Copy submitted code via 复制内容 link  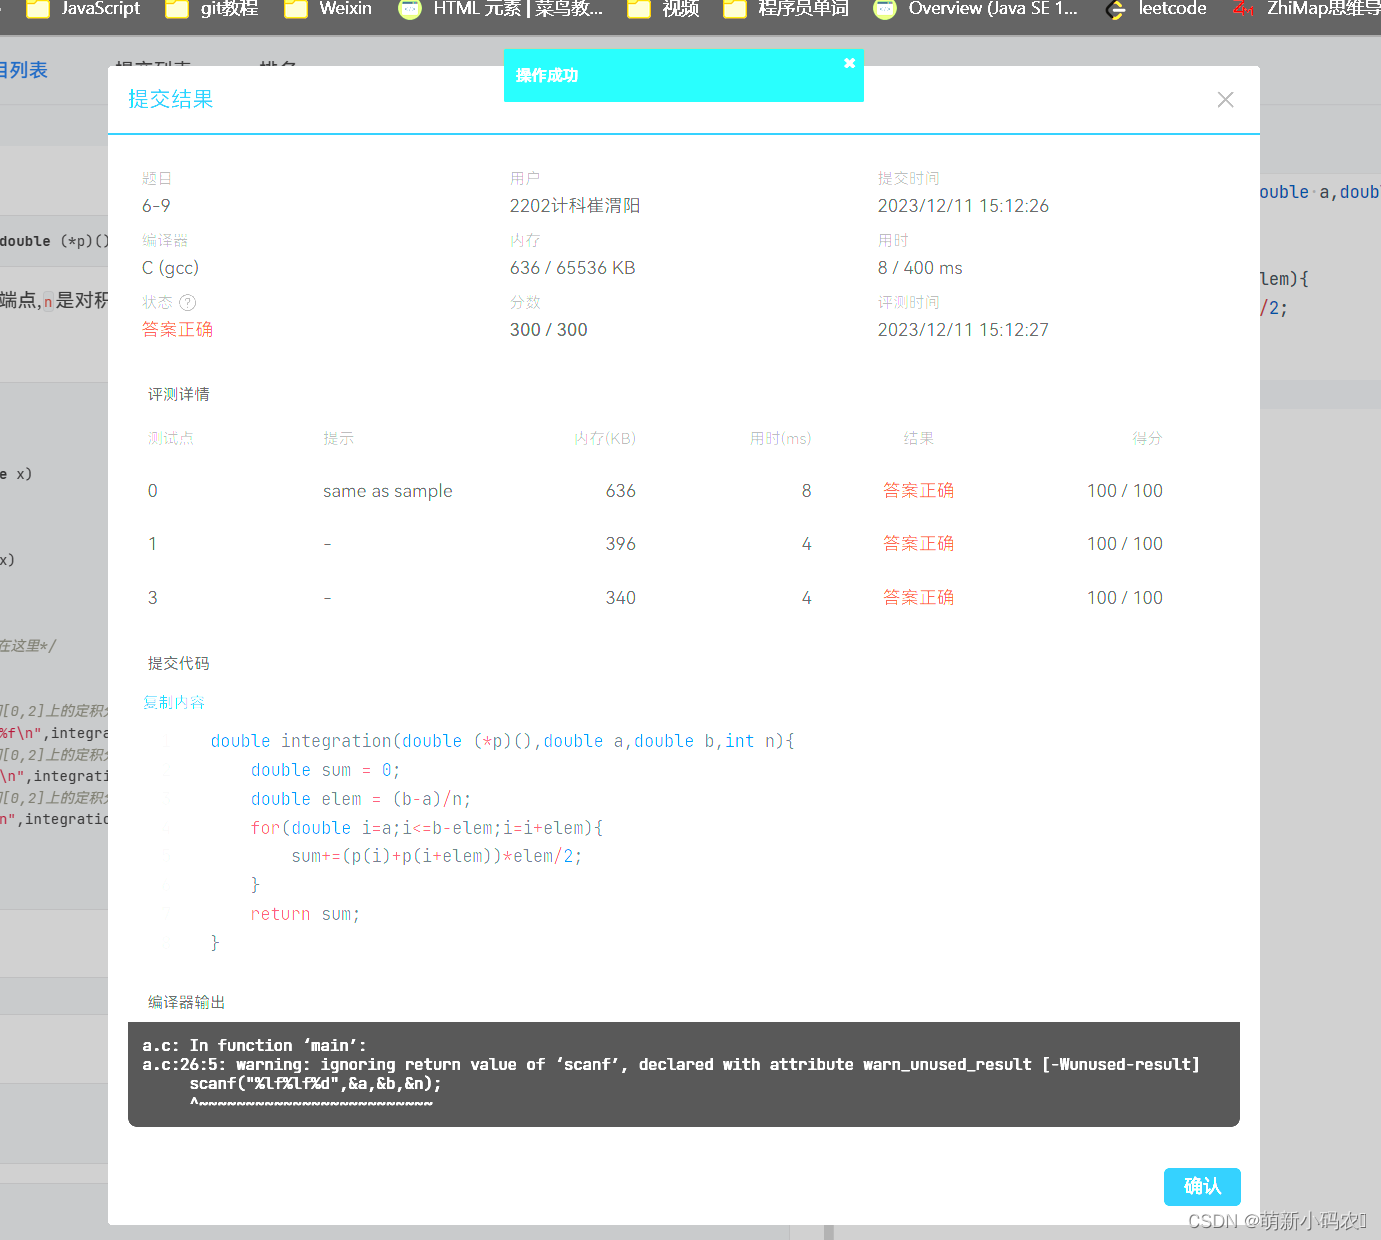[x=174, y=702]
